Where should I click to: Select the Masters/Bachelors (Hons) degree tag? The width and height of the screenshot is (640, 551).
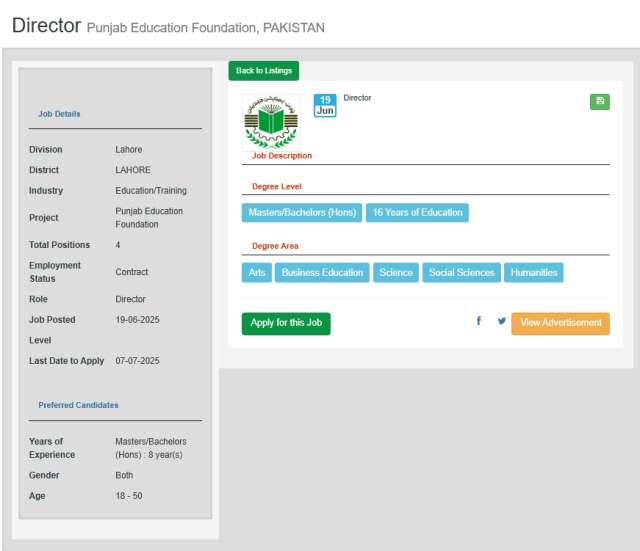click(301, 213)
